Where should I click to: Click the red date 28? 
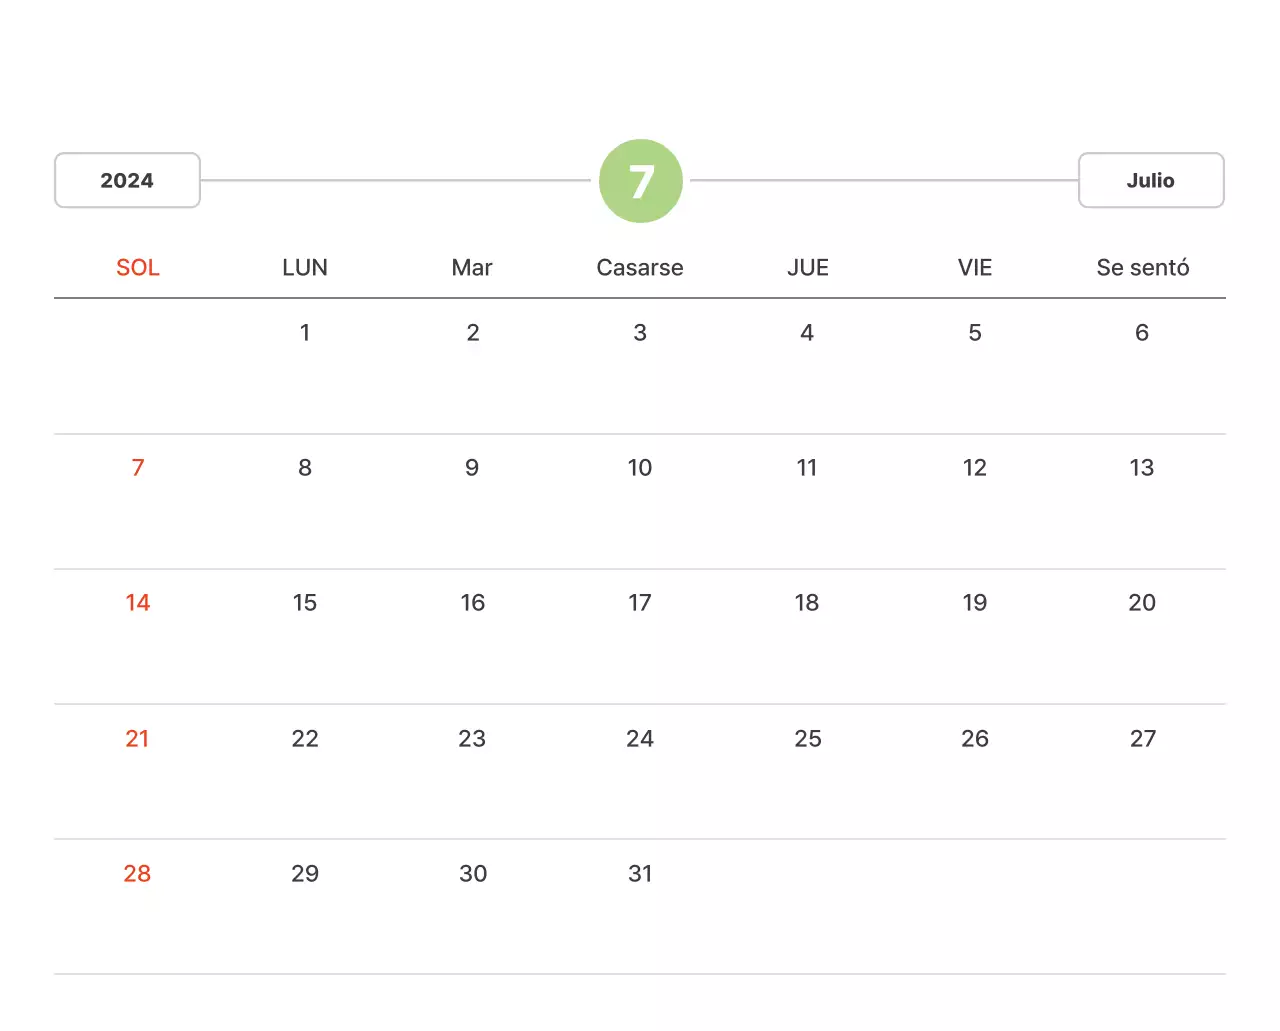(x=138, y=873)
